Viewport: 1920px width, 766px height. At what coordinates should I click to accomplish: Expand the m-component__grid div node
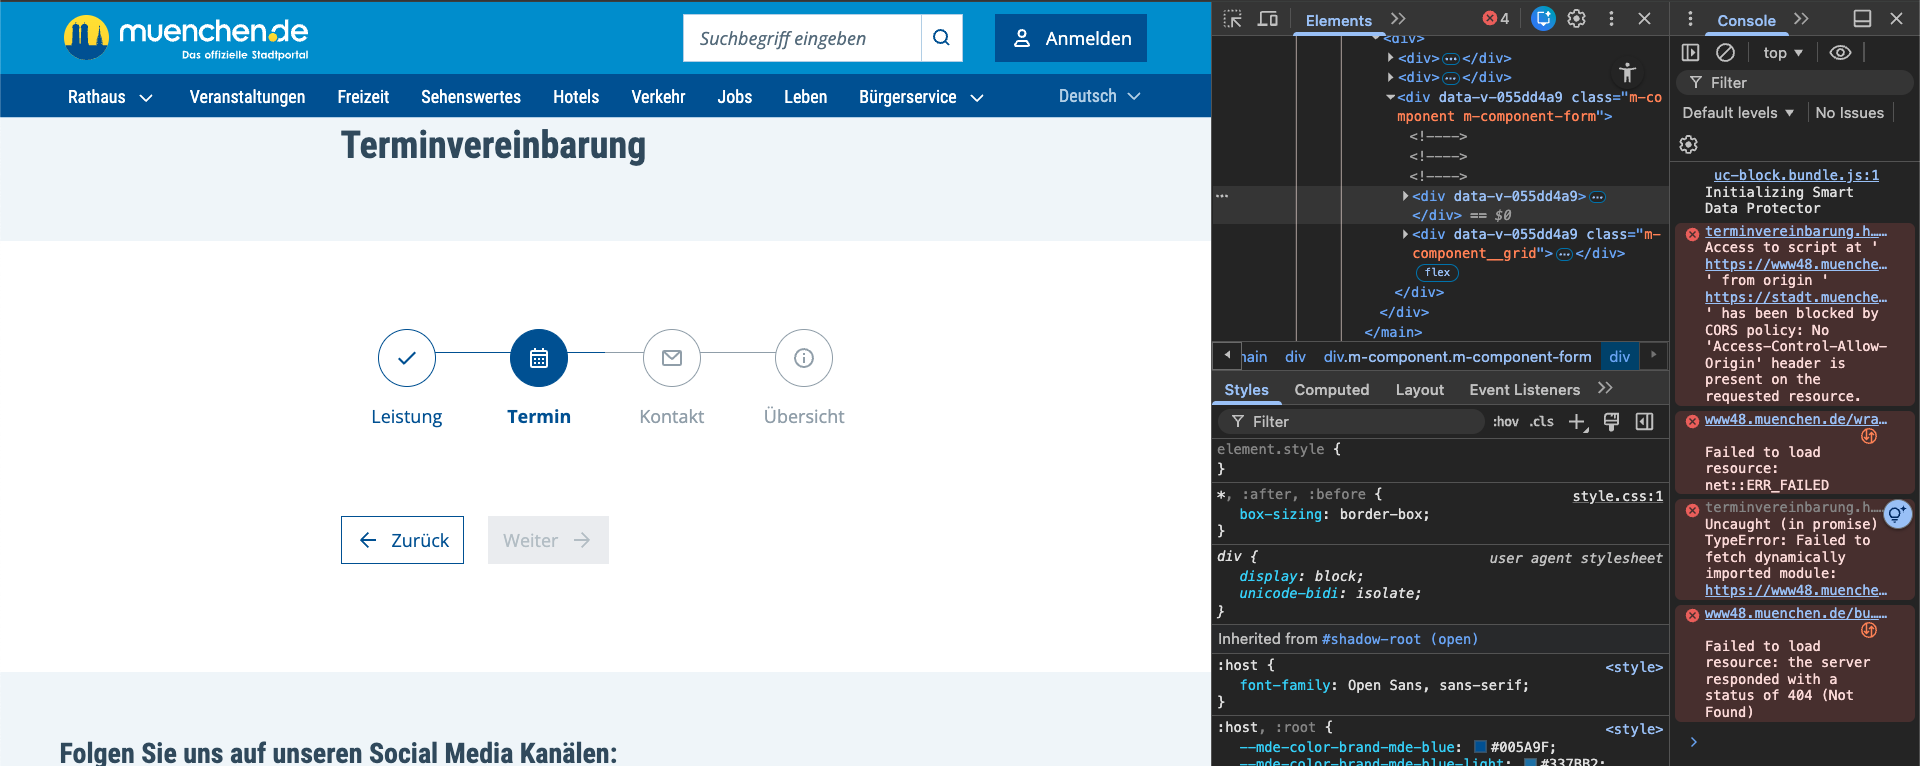pyautogui.click(x=1405, y=234)
